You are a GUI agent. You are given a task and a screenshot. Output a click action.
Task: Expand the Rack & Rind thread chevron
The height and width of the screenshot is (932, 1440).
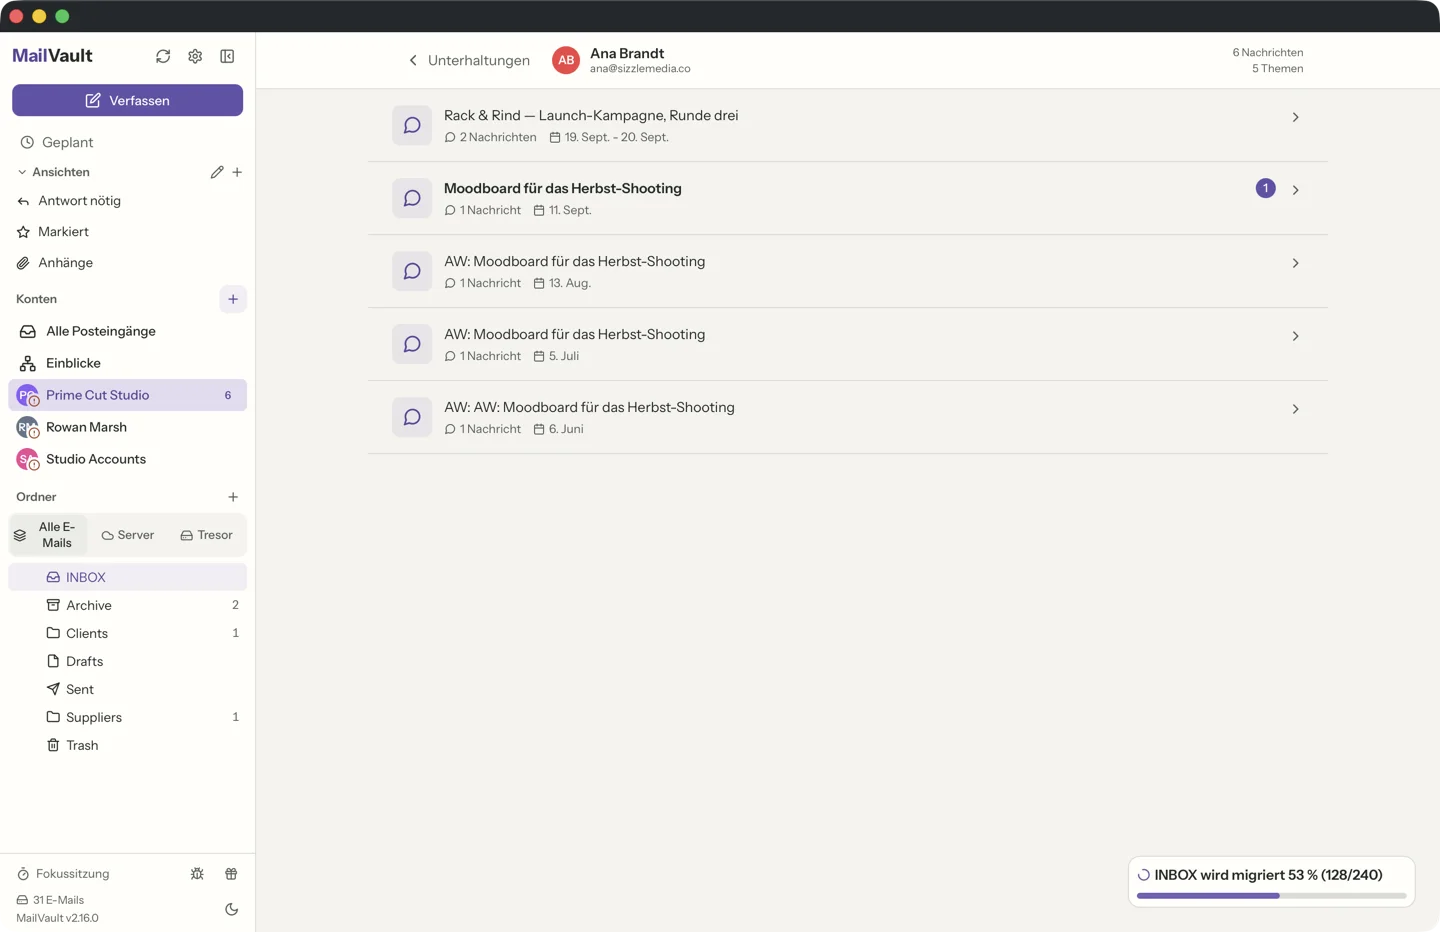[x=1295, y=117]
